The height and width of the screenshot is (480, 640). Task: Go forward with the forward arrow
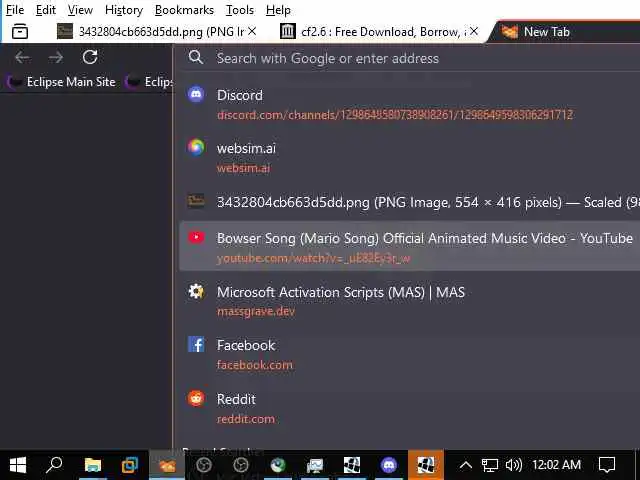(x=56, y=58)
